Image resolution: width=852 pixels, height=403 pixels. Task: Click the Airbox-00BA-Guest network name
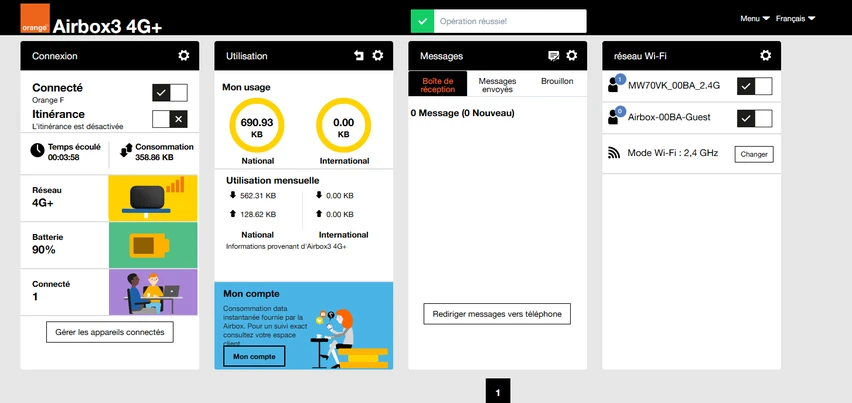click(669, 117)
